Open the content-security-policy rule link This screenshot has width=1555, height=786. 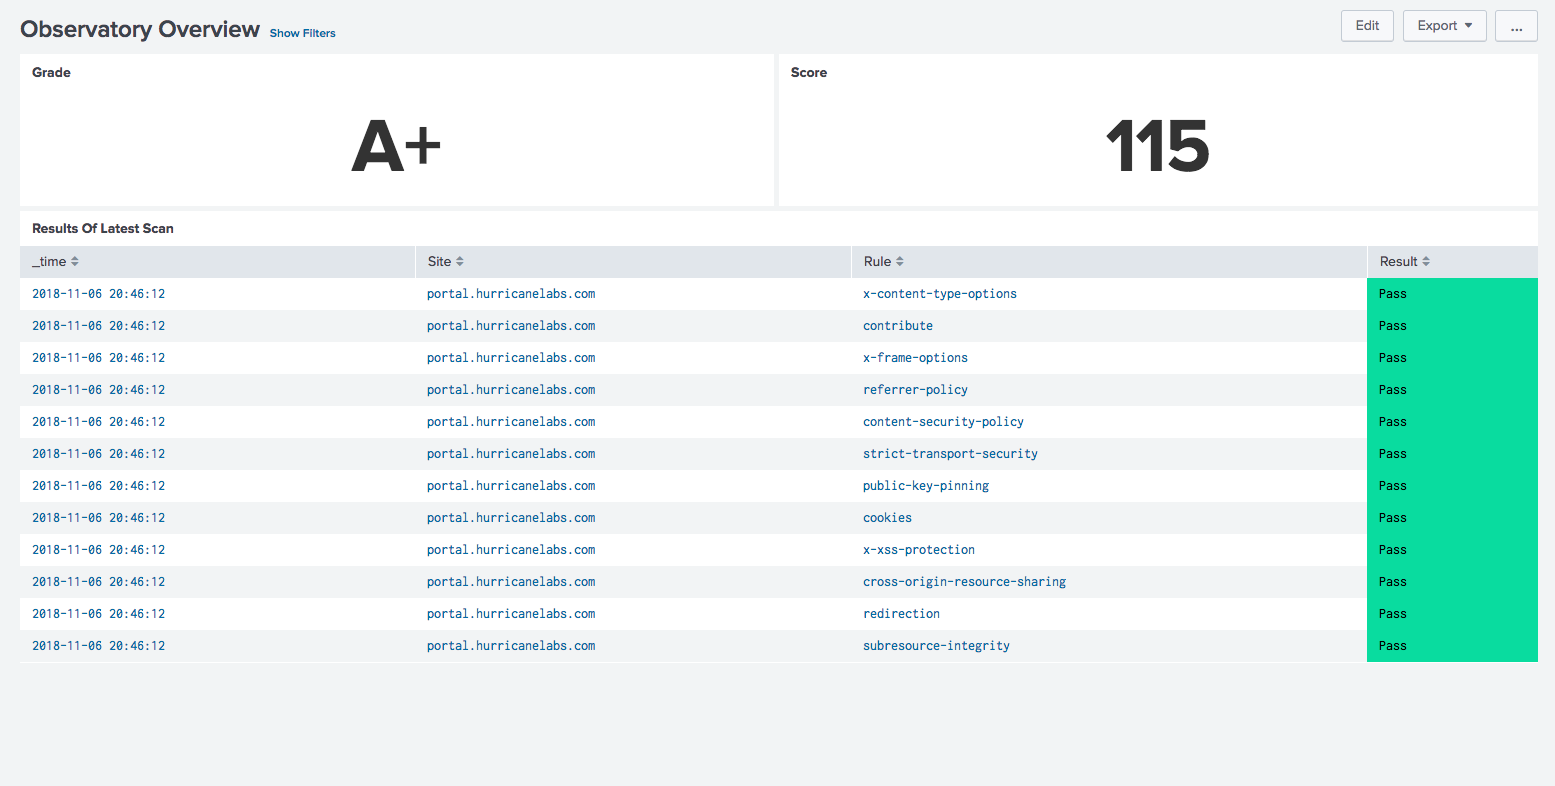[x=943, y=421]
